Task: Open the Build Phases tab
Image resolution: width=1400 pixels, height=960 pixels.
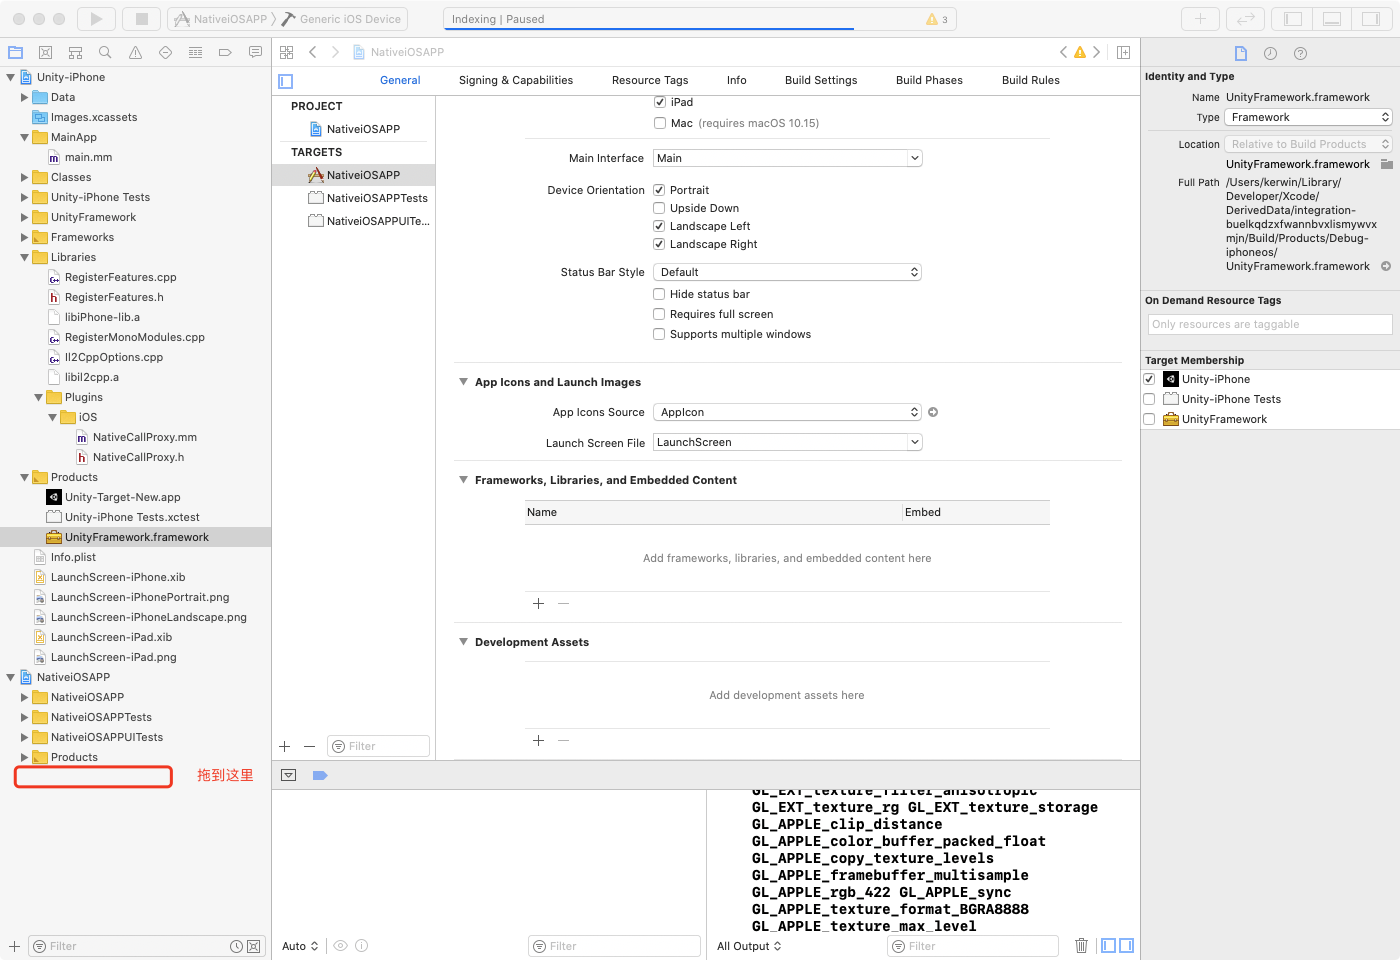Action: coord(929,80)
